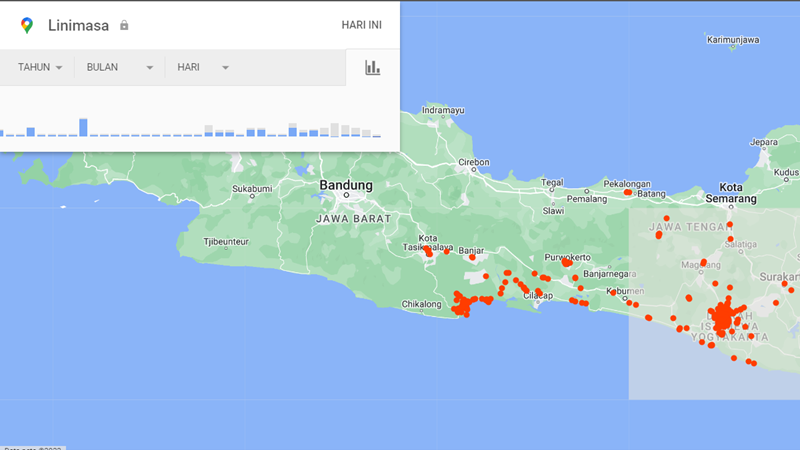800x450 pixels.
Task: Click the Google Maps pin logo
Action: pos(27,25)
